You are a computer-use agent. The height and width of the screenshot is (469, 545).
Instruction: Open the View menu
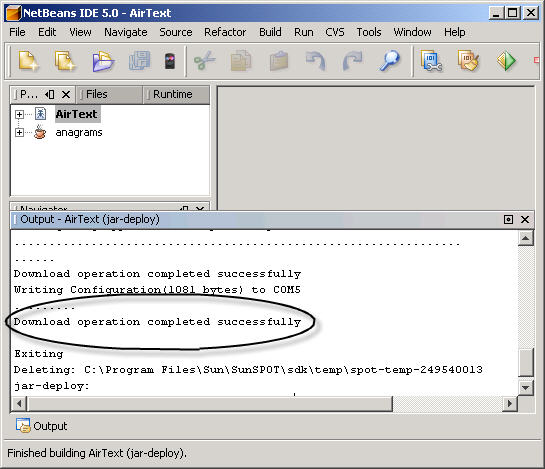80,32
